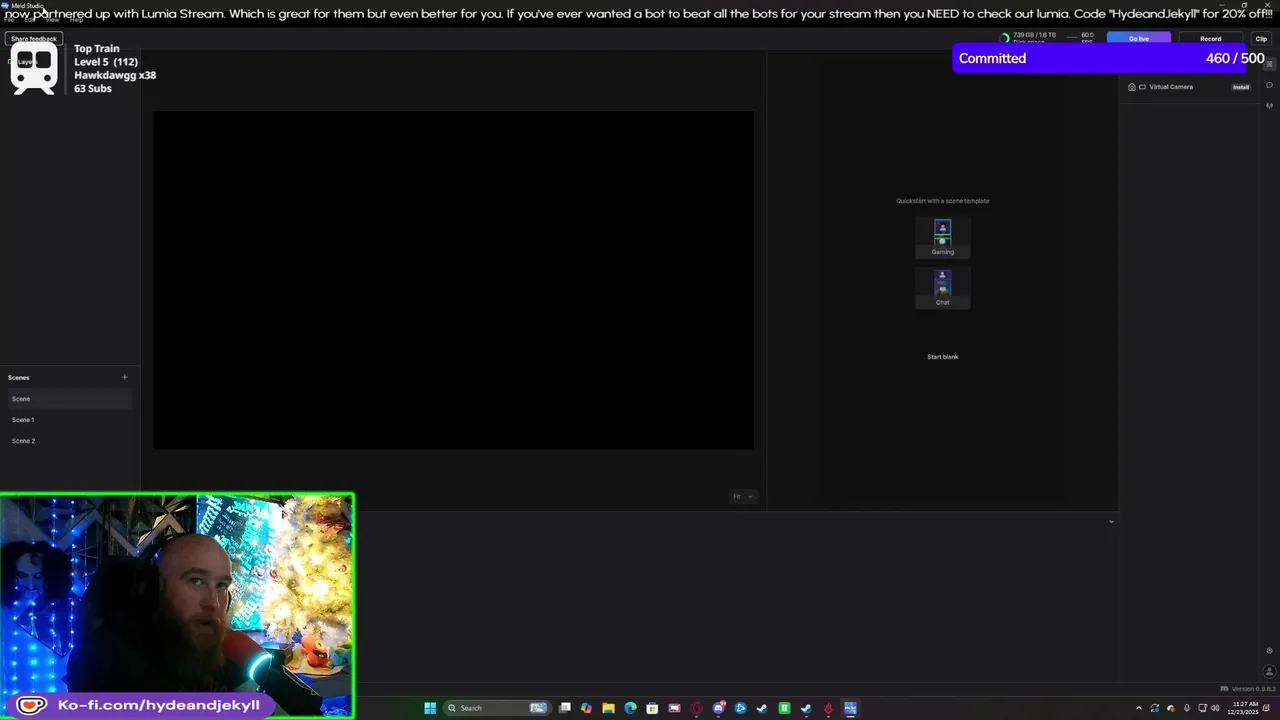Open Discord from the taskbar

pos(718,708)
